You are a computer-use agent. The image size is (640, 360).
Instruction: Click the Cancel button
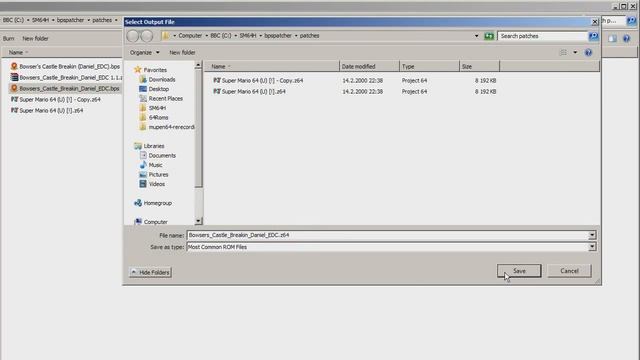[569, 271]
